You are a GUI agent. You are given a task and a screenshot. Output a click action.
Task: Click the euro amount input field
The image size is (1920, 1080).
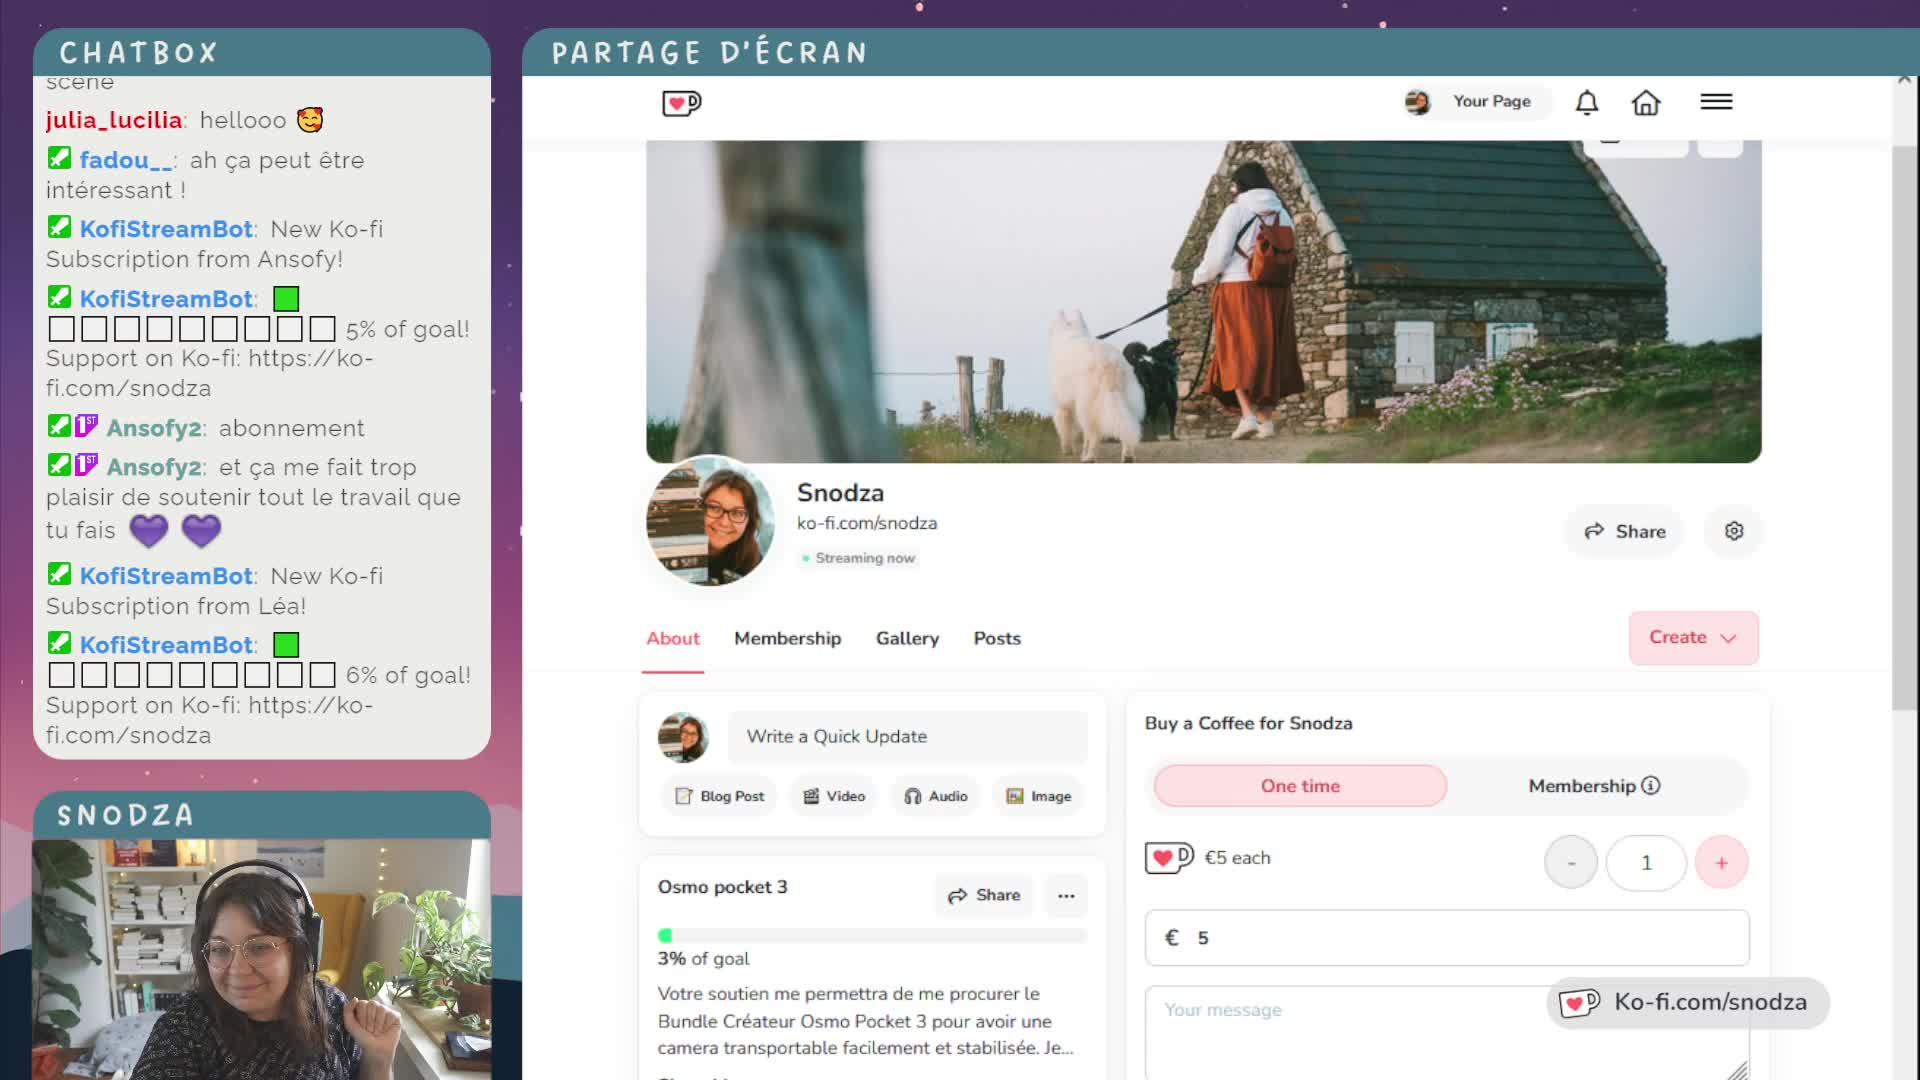click(1446, 938)
